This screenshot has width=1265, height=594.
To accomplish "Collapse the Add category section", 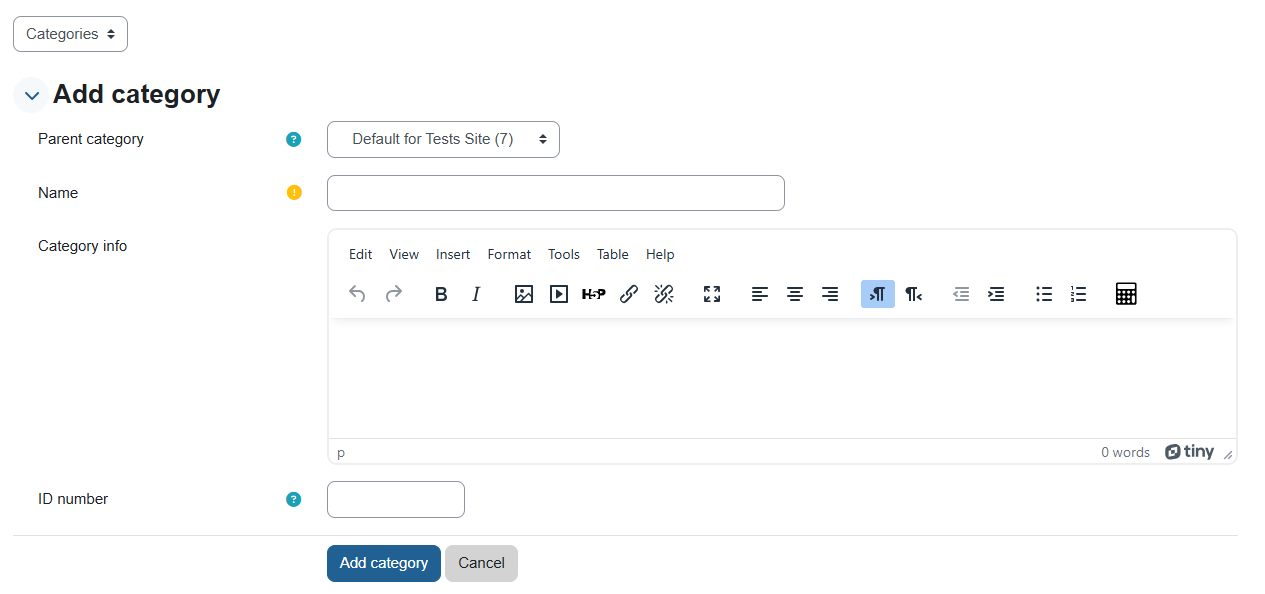I will (x=31, y=95).
